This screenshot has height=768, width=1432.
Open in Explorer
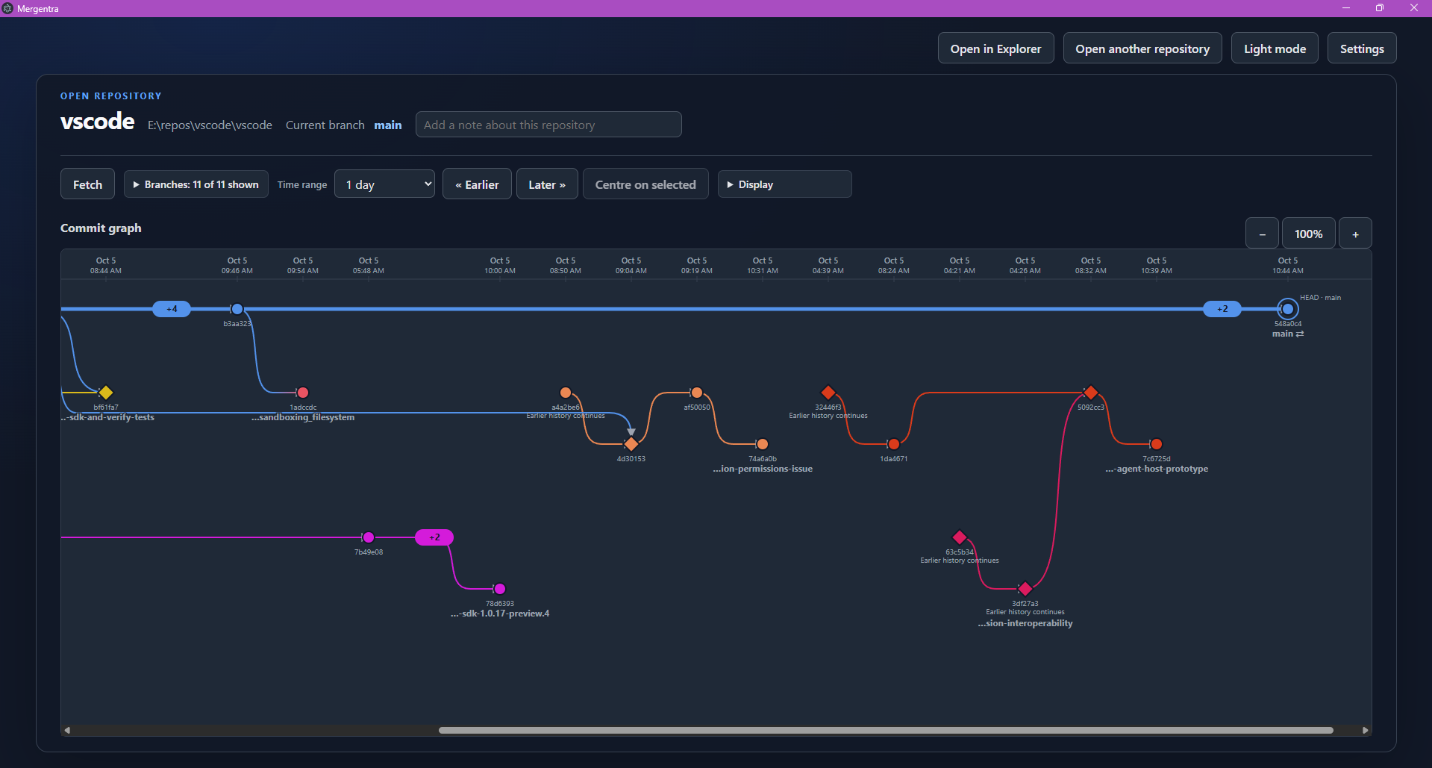click(996, 48)
